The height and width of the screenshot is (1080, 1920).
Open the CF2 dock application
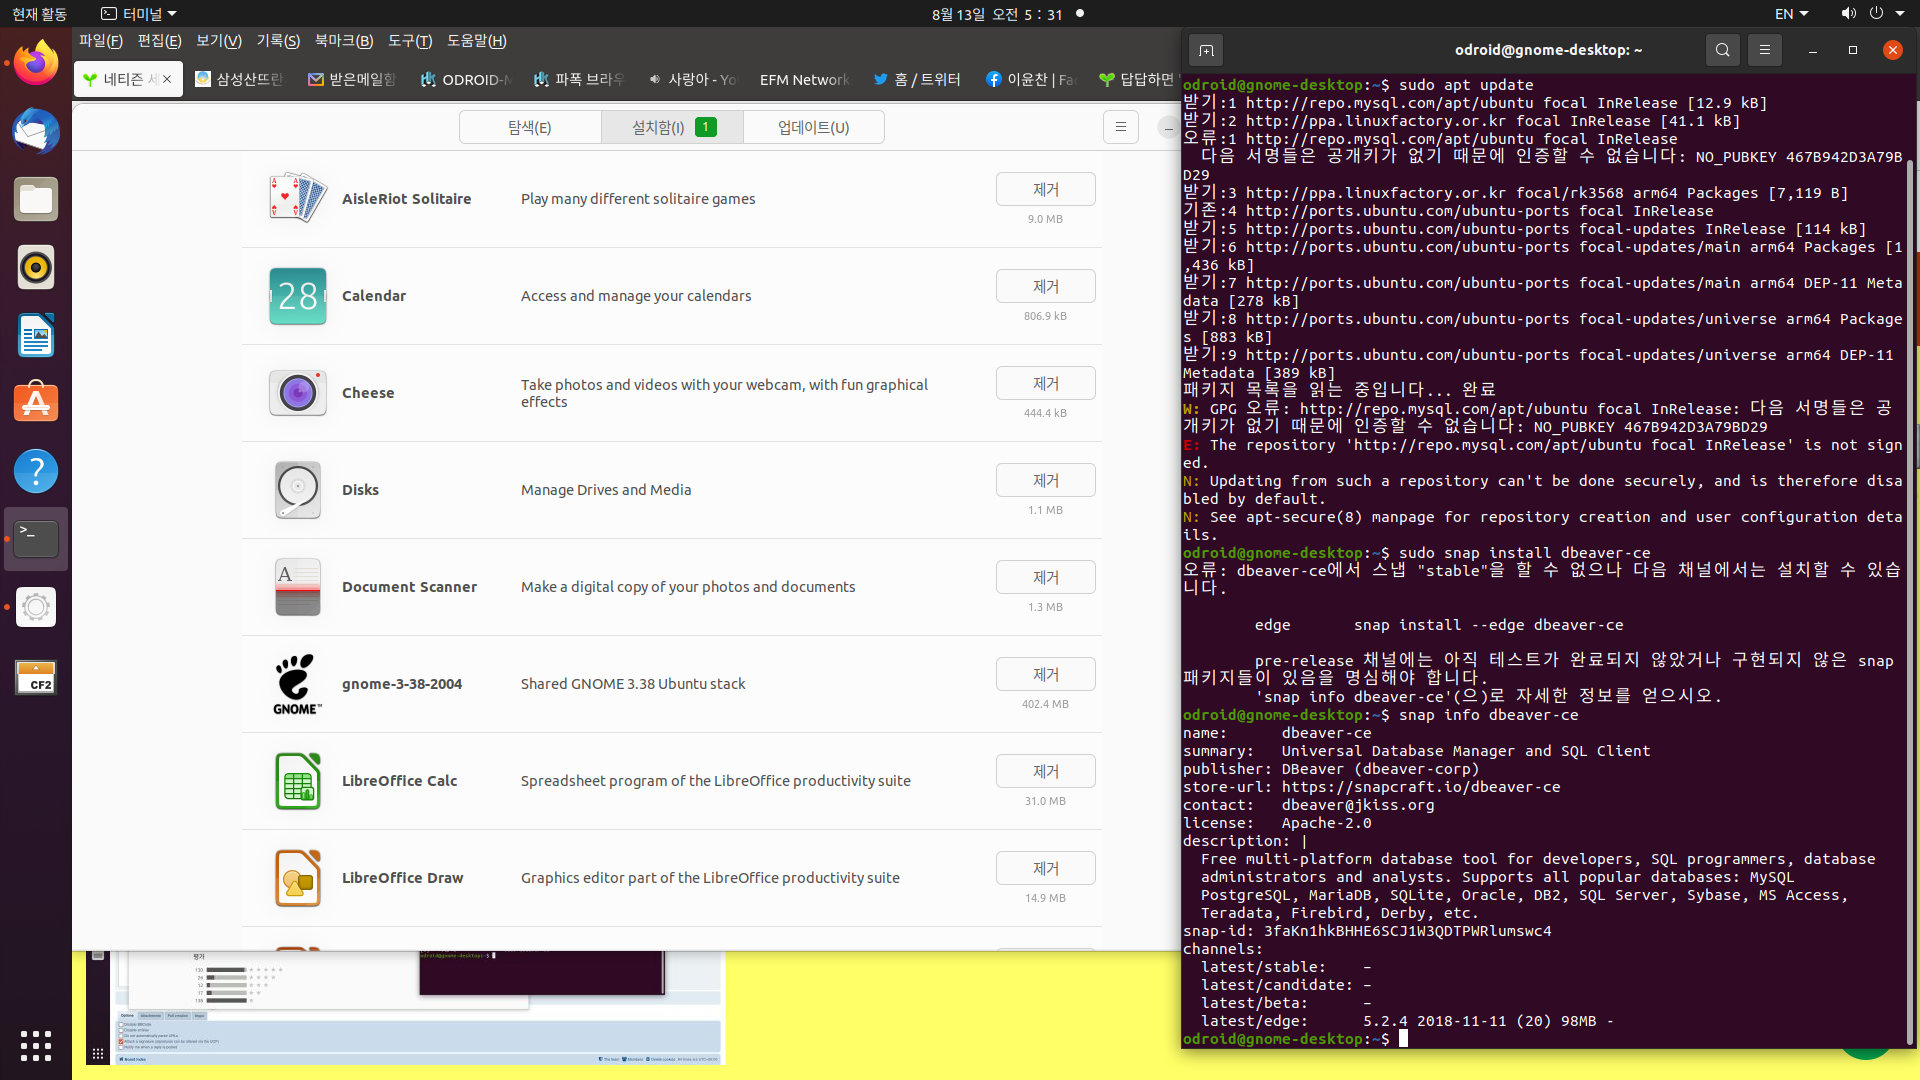click(x=36, y=677)
